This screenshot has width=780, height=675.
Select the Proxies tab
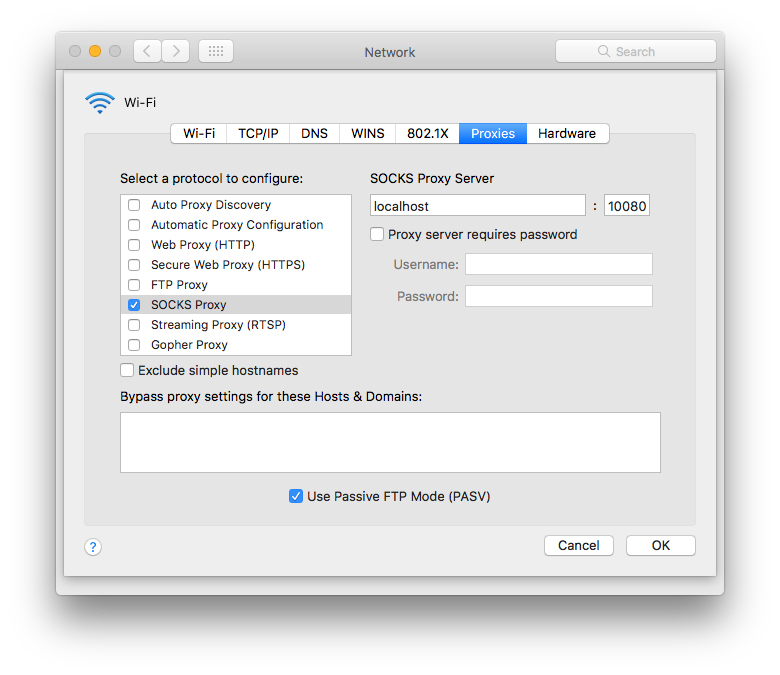(493, 133)
